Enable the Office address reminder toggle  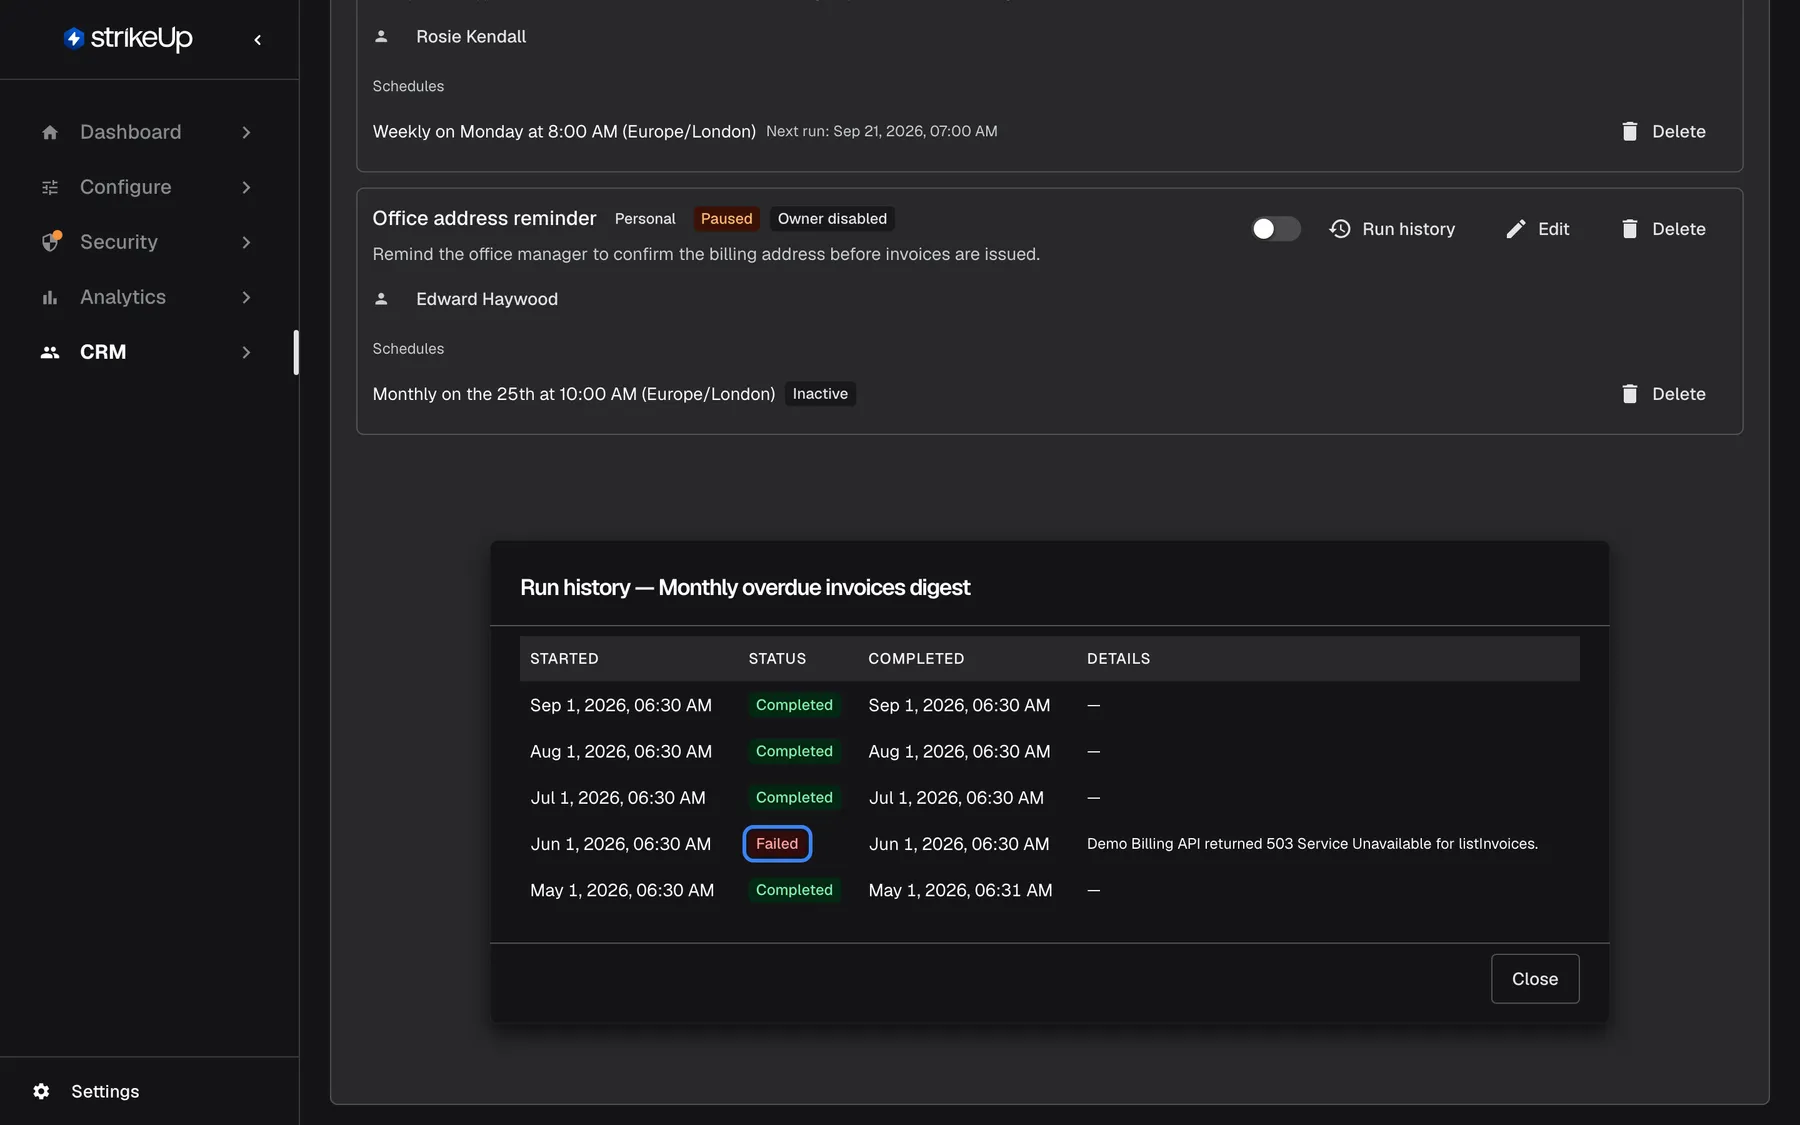pyautogui.click(x=1276, y=229)
